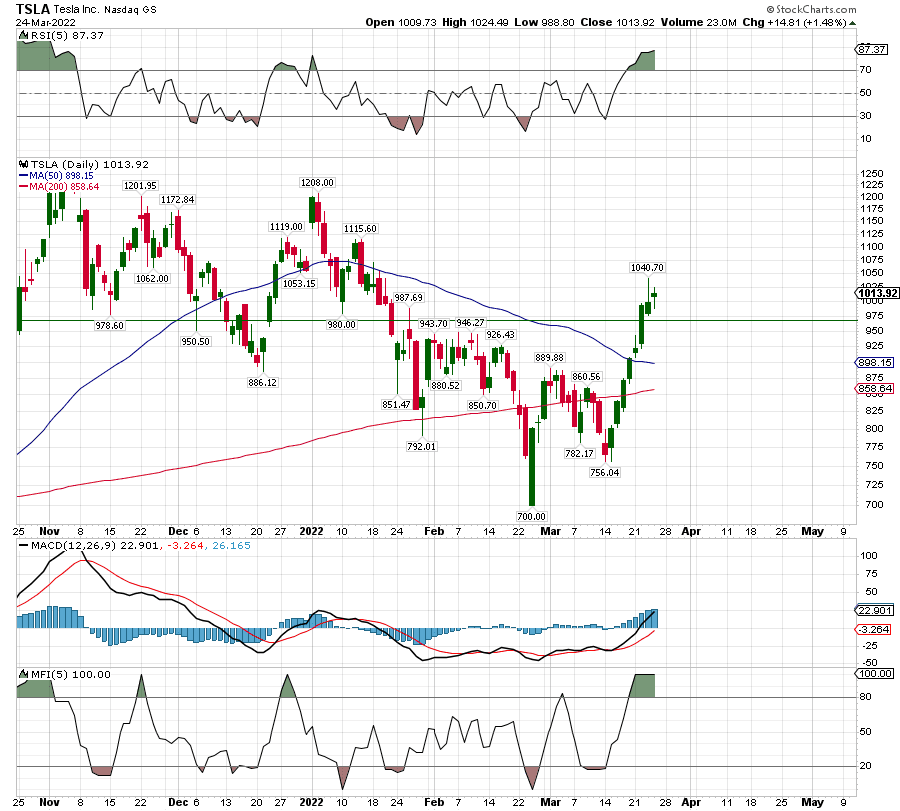Click the RSI(5) indicator legend label
Image resolution: width=900 pixels, height=811 pixels.
67,36
